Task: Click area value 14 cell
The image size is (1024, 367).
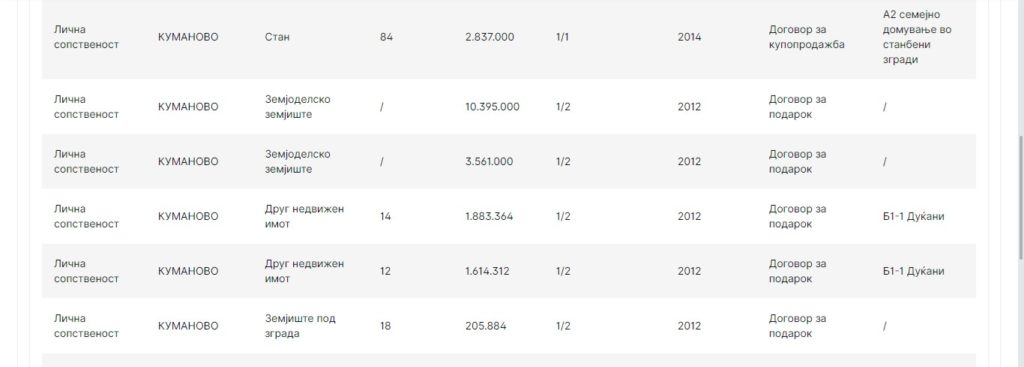Action: [x=385, y=216]
